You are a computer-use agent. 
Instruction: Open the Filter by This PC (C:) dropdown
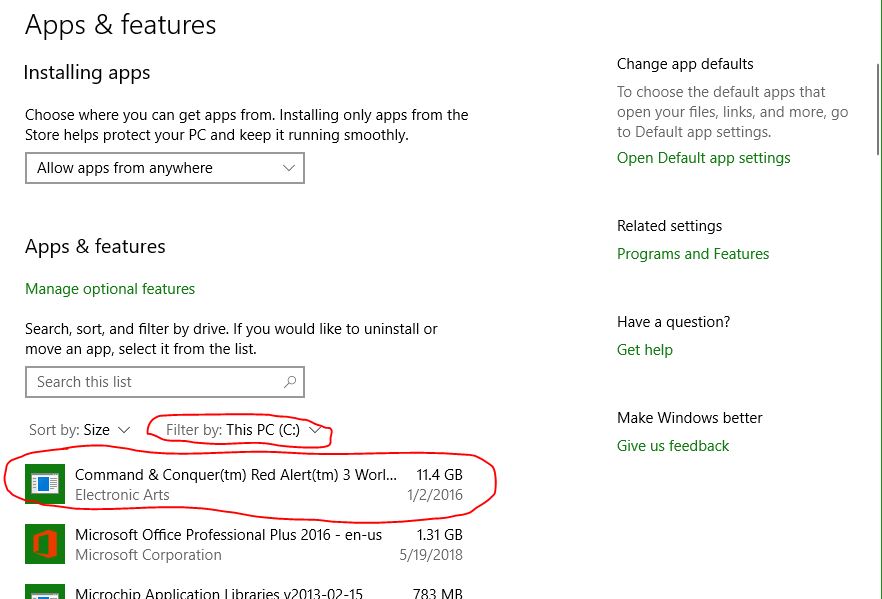pos(243,430)
